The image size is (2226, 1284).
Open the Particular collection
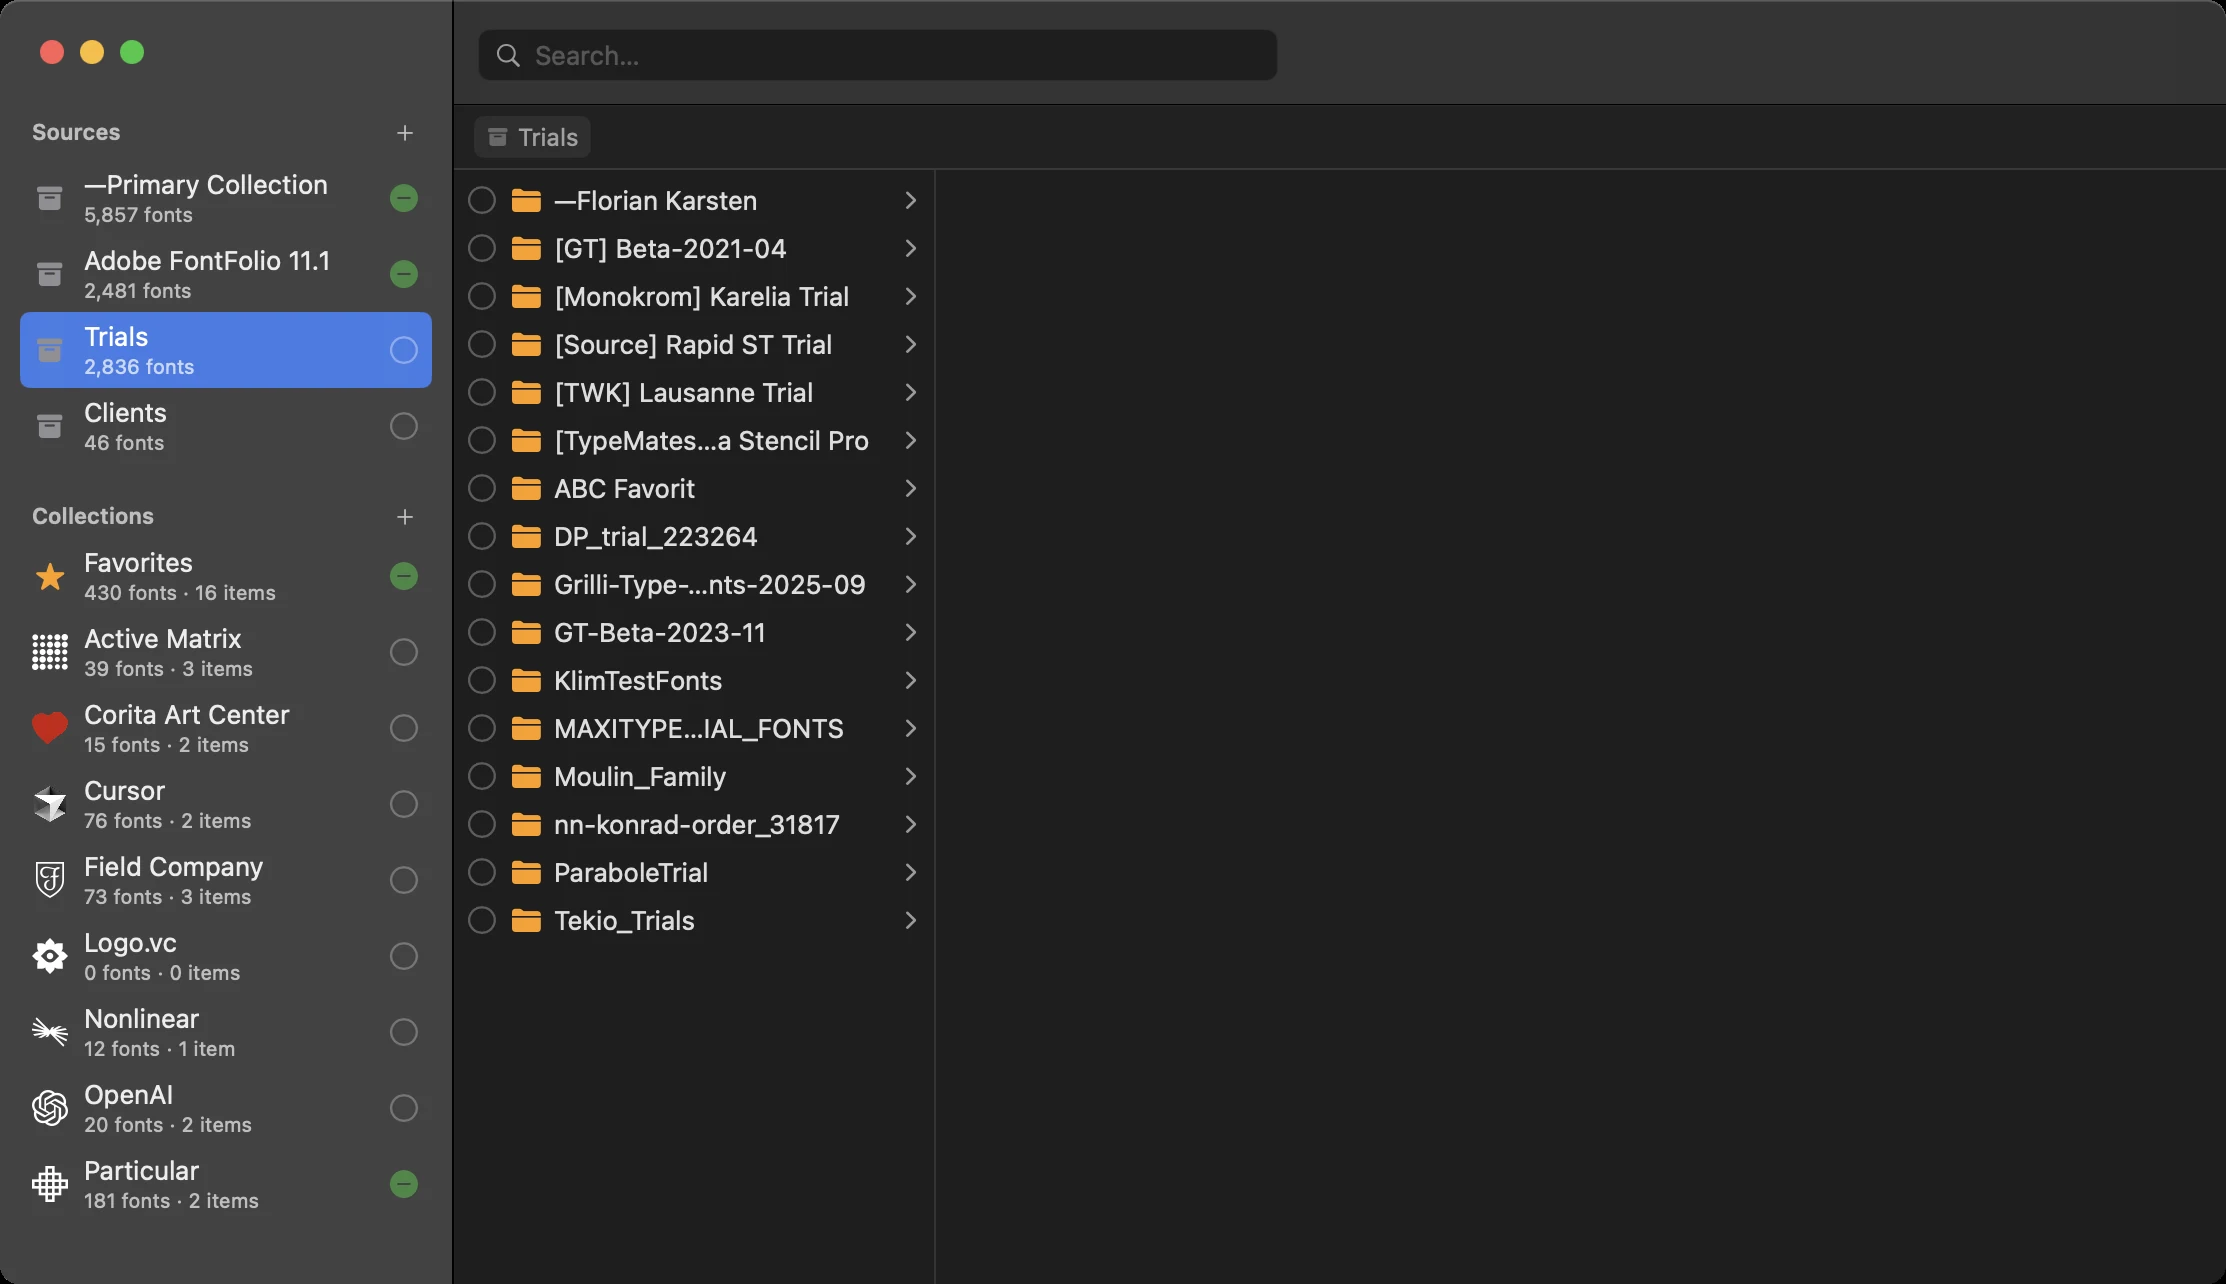pyautogui.click(x=226, y=1184)
